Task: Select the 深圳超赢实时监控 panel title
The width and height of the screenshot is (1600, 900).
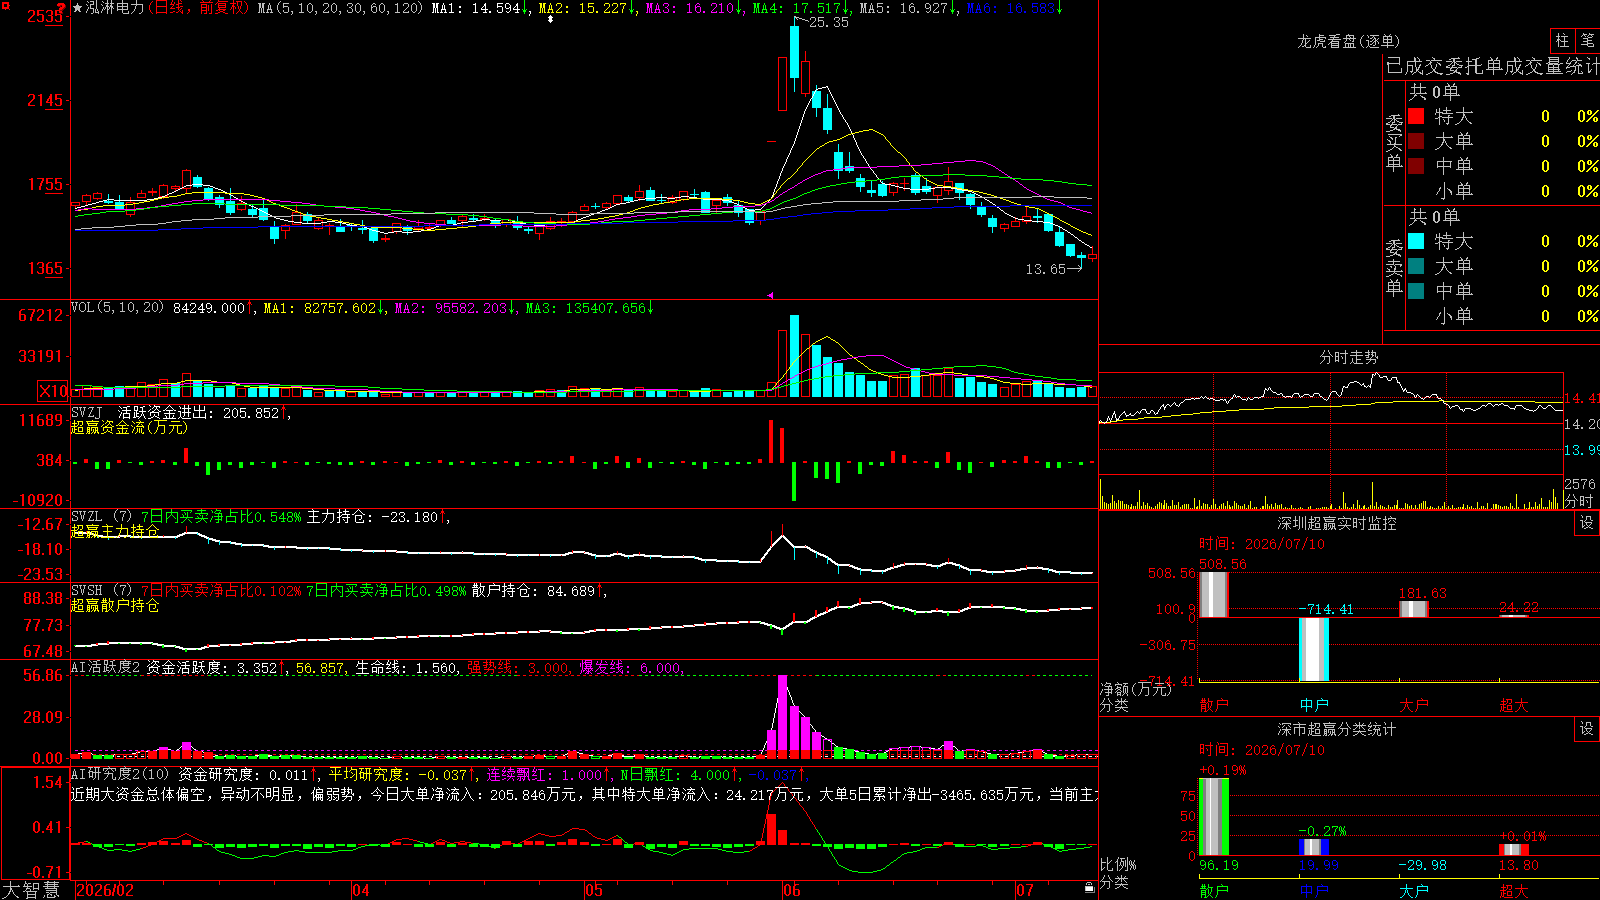Action: click(x=1337, y=523)
